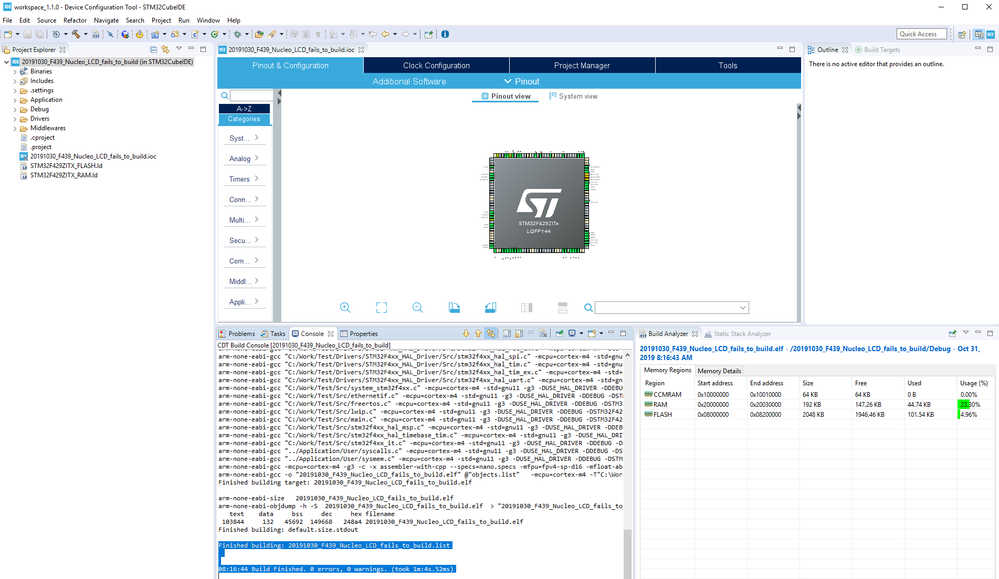Click the globe icon in the main toolbar
Screen dimensions: 999x579
pos(125,34)
